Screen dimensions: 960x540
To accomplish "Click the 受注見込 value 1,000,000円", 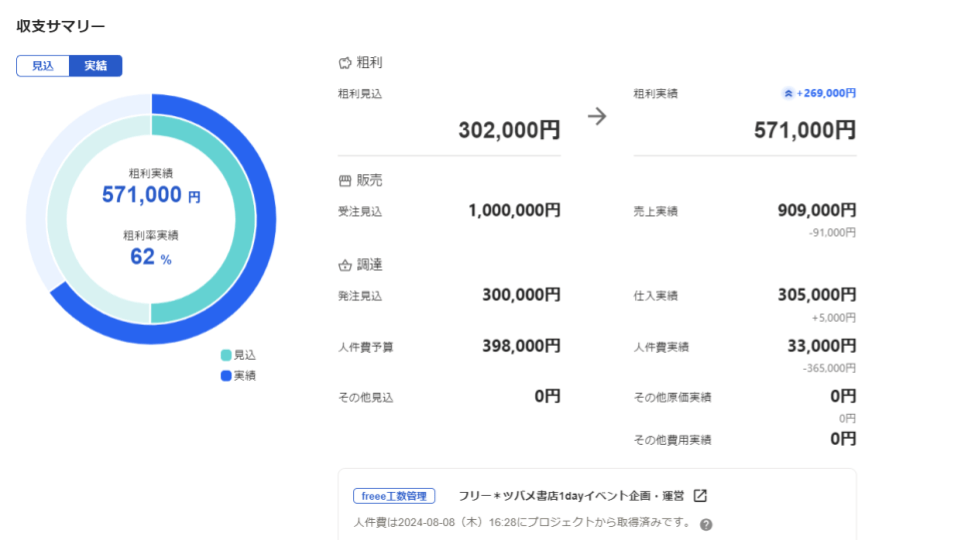I will coord(514,211).
